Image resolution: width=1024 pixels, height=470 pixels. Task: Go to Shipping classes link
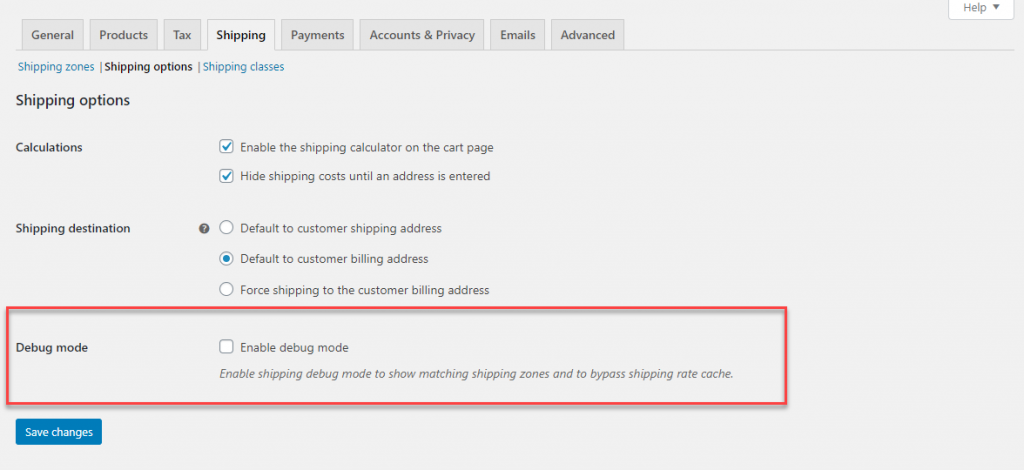(x=244, y=67)
